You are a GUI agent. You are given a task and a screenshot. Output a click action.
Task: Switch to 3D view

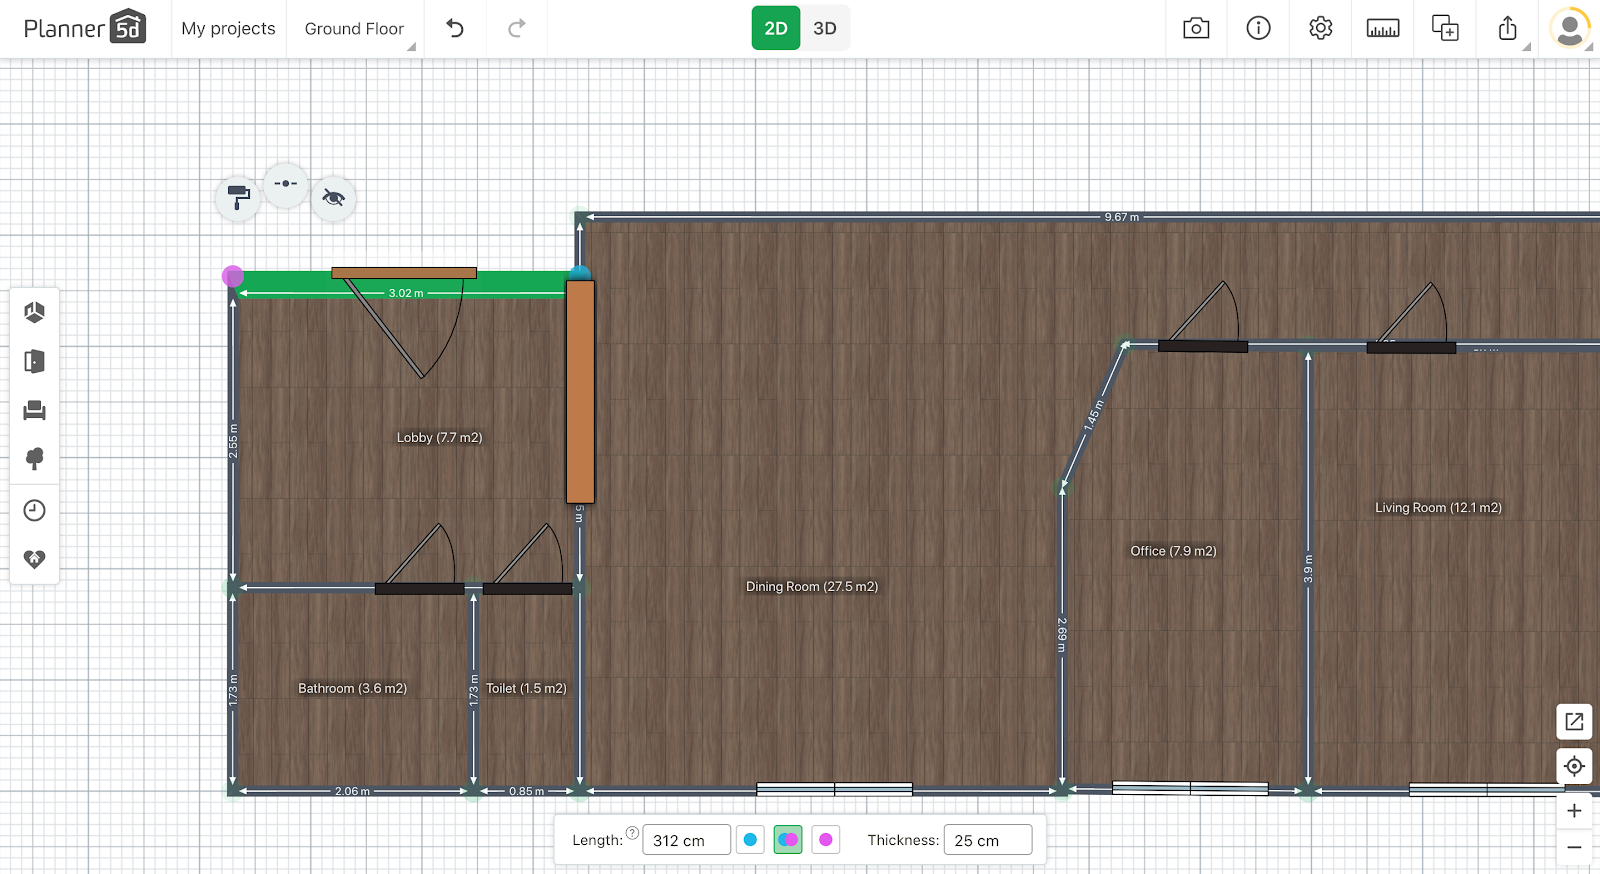825,28
